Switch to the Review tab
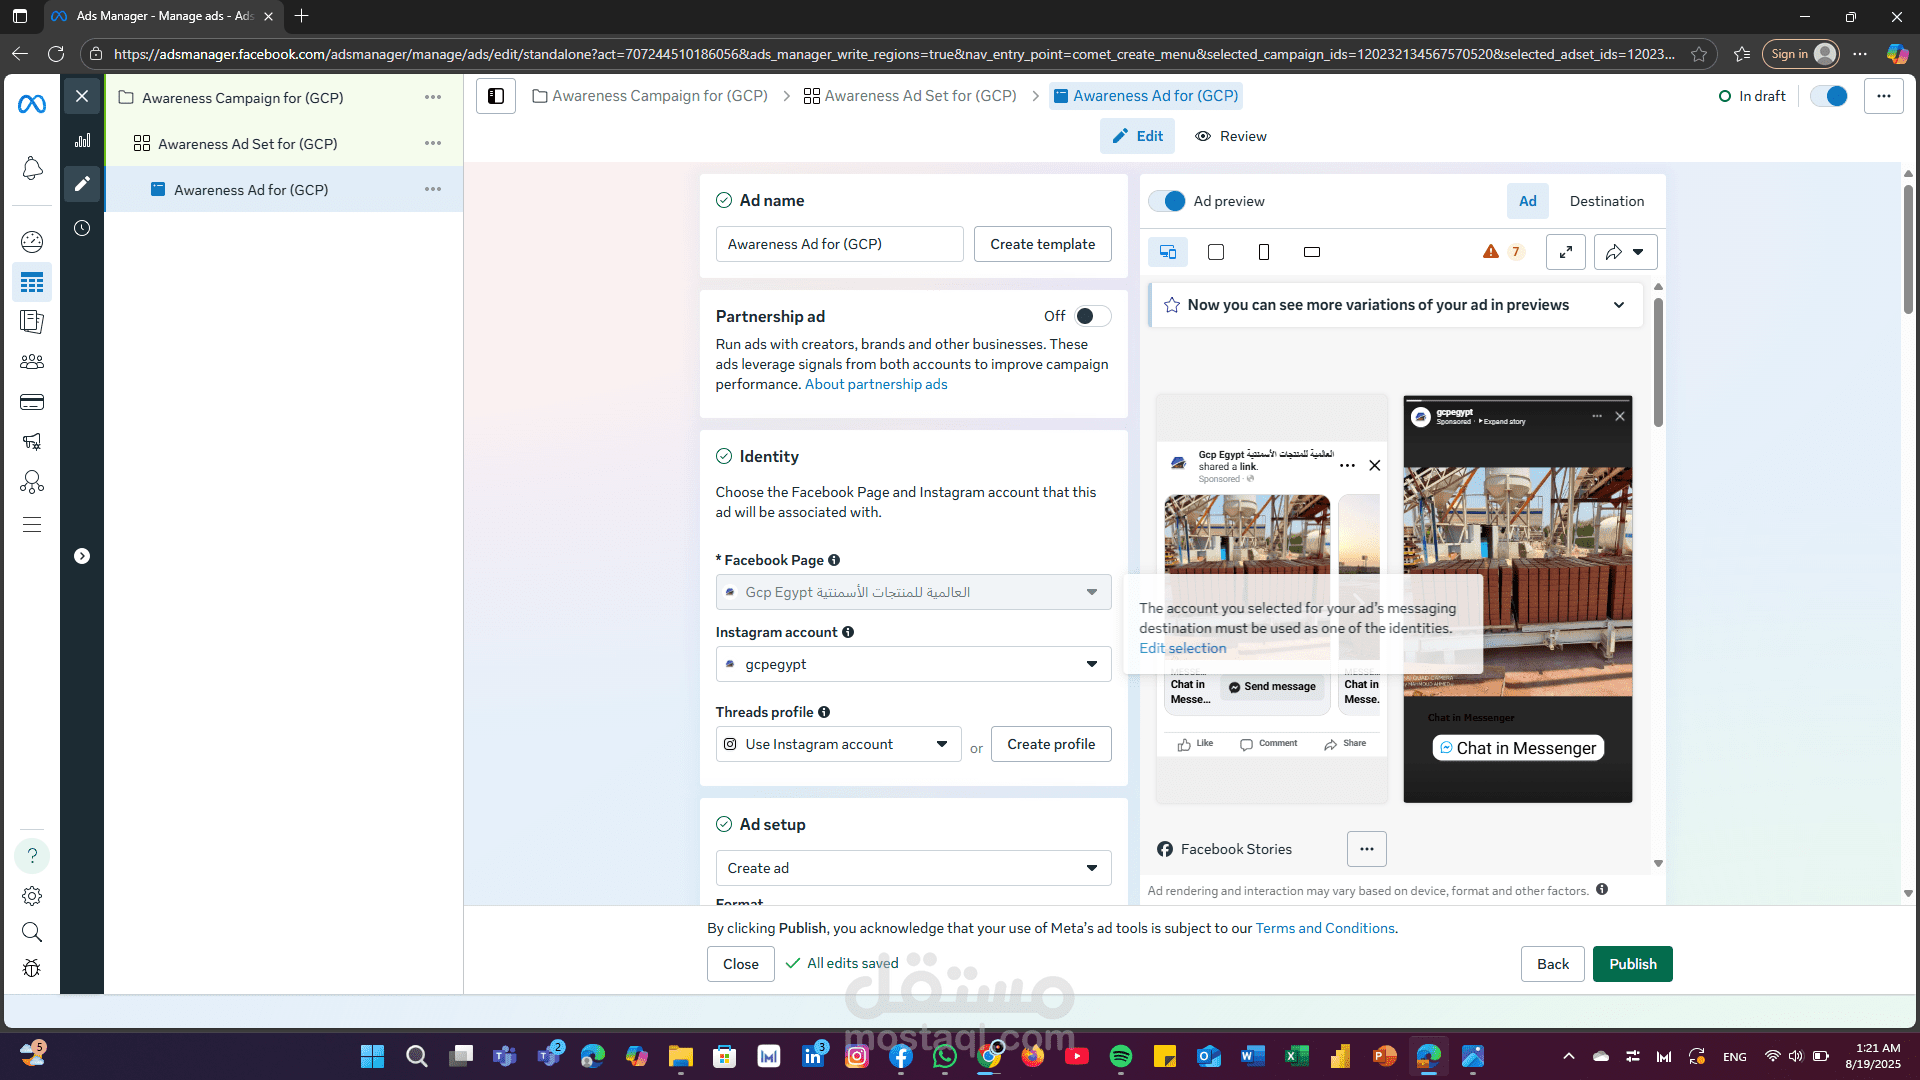Image resolution: width=1920 pixels, height=1080 pixels. [x=1231, y=136]
